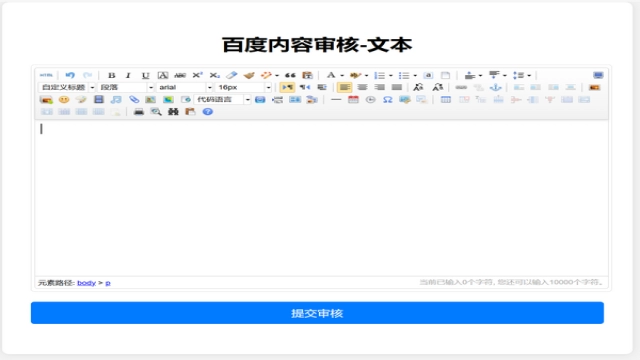
Task: Toggle strikethrough ABC formatting
Action: pos(180,75)
